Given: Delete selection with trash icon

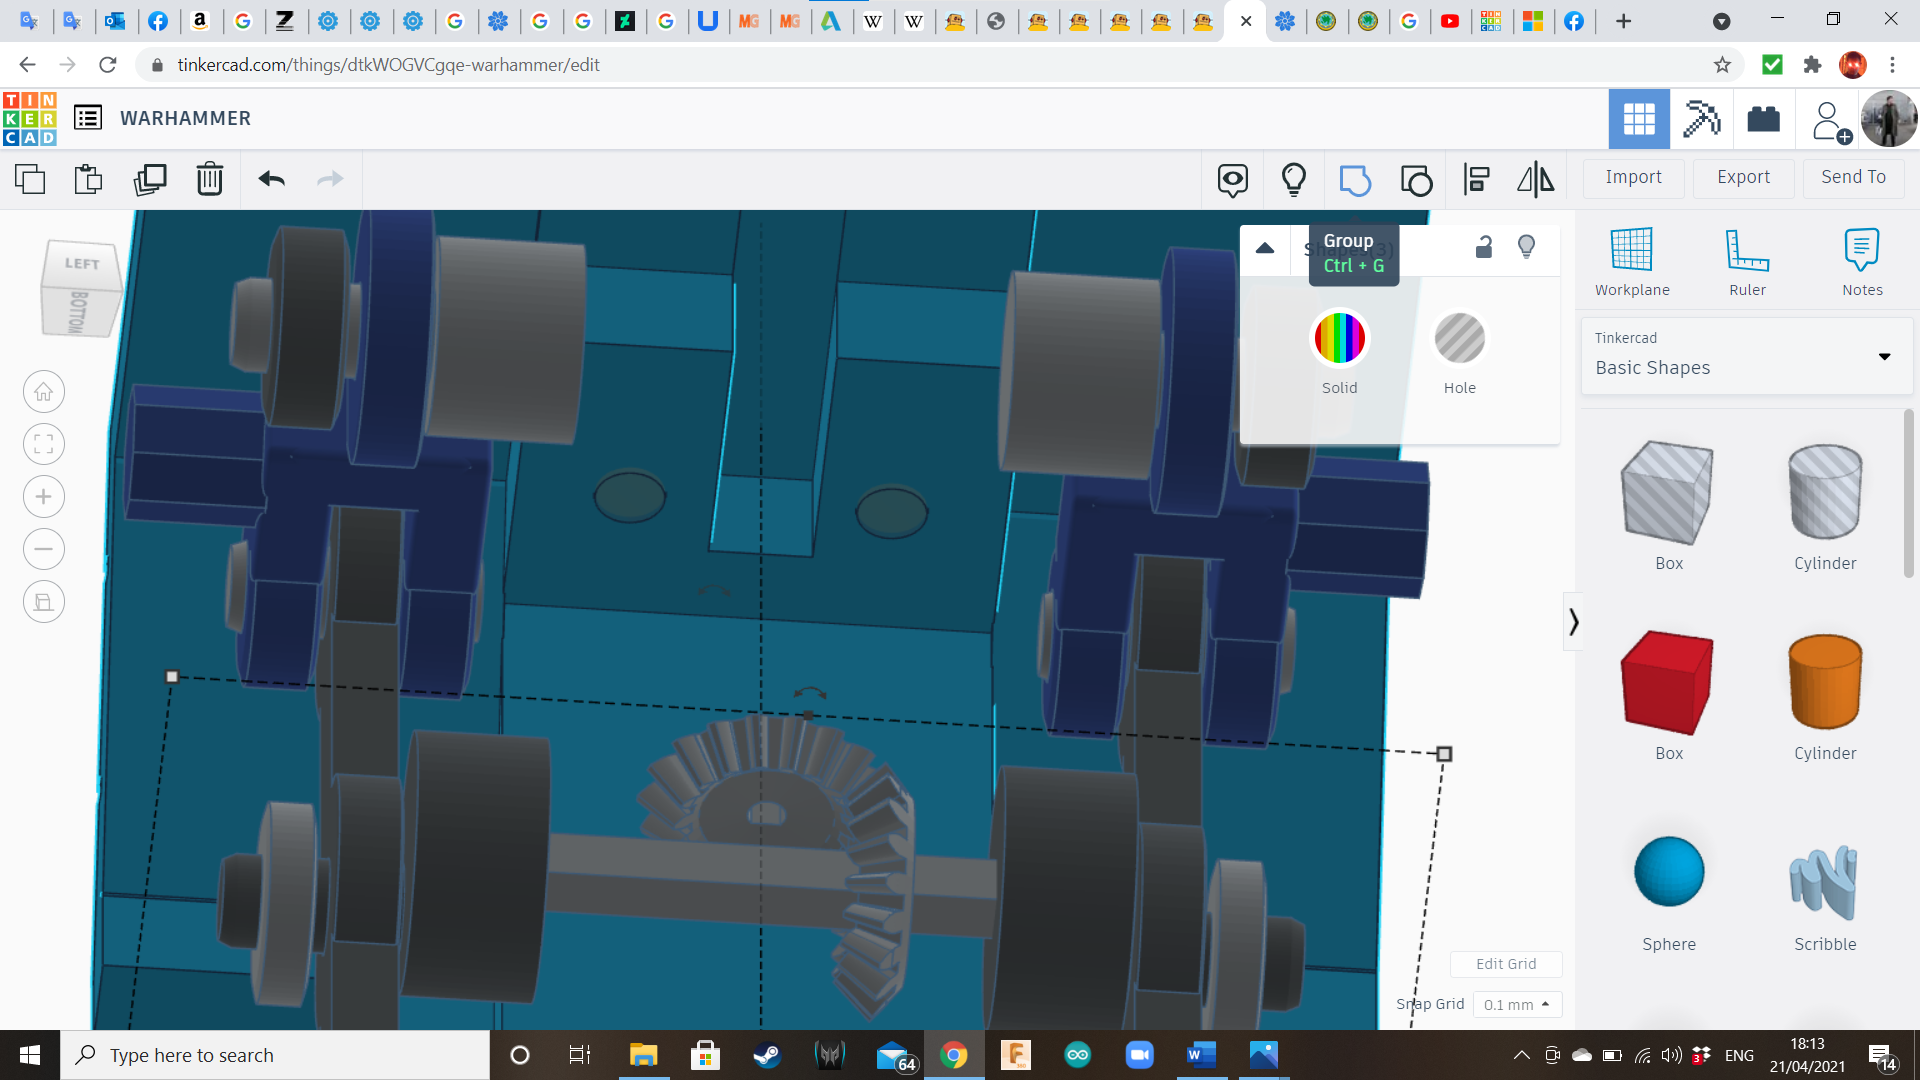Looking at the screenshot, I should pyautogui.click(x=210, y=180).
